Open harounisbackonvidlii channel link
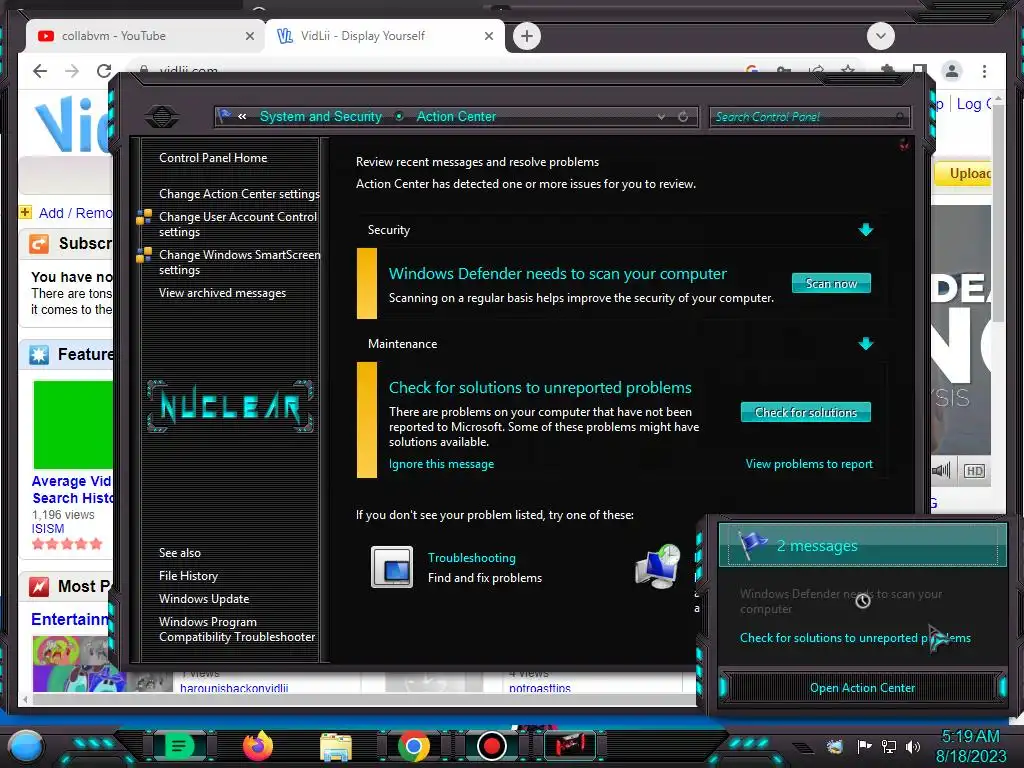 234,688
